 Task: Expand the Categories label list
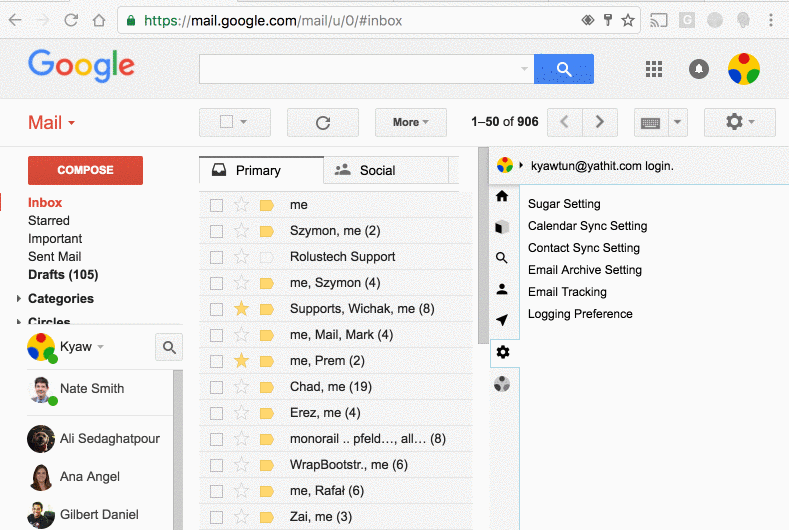(x=19, y=298)
